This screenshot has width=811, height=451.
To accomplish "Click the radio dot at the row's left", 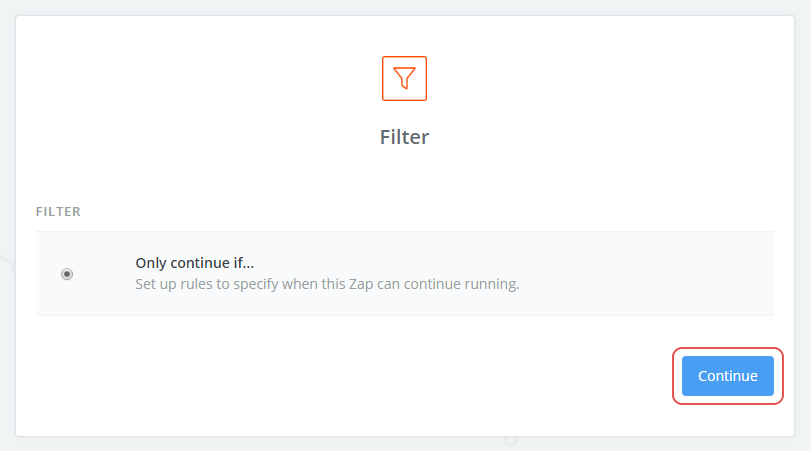I will tap(67, 274).
